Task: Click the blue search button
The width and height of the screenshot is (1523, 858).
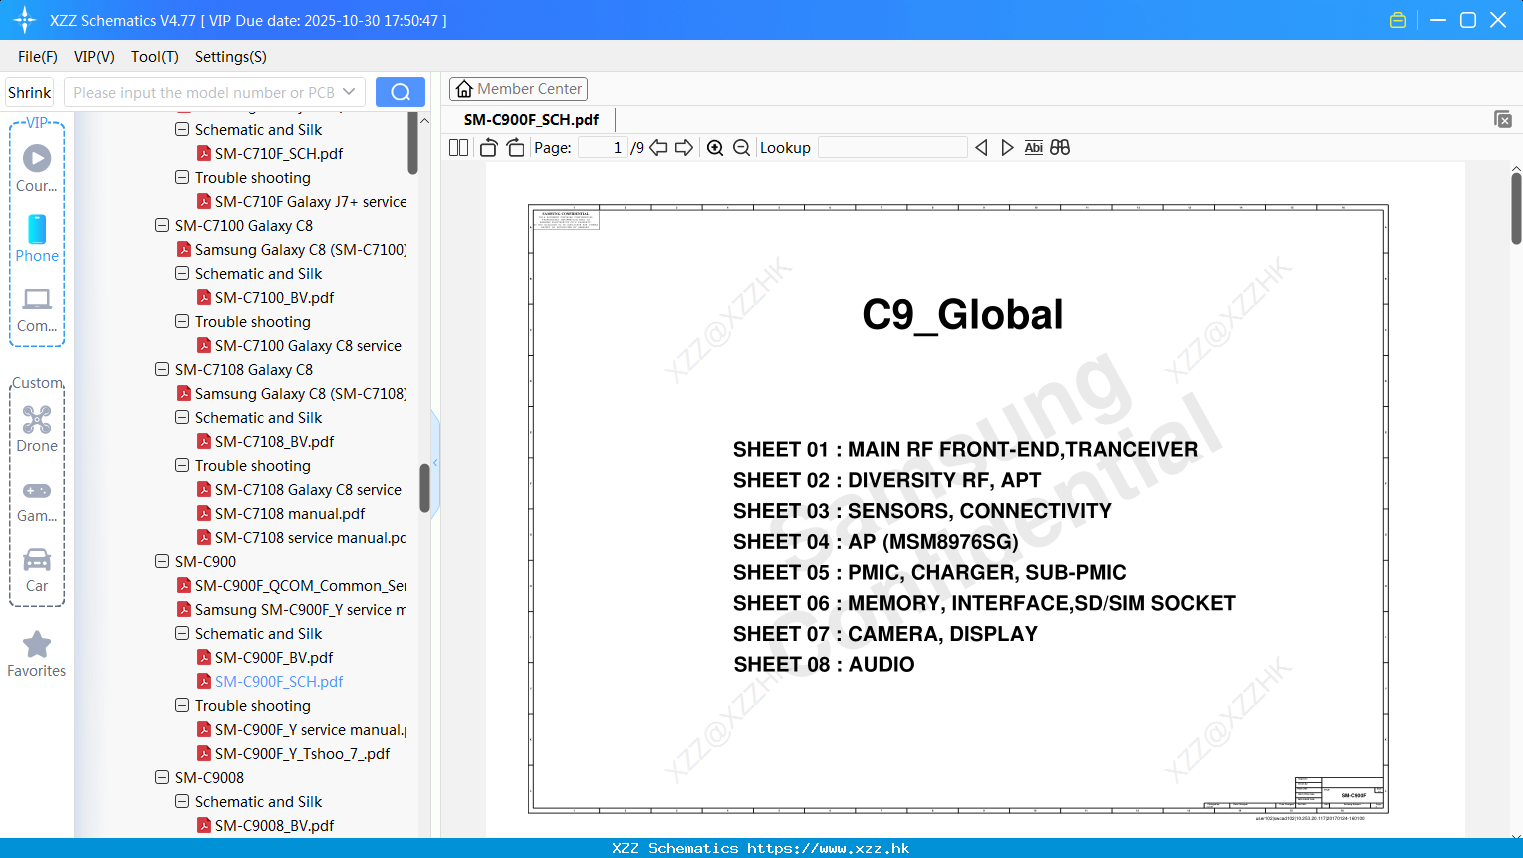Action: point(400,92)
